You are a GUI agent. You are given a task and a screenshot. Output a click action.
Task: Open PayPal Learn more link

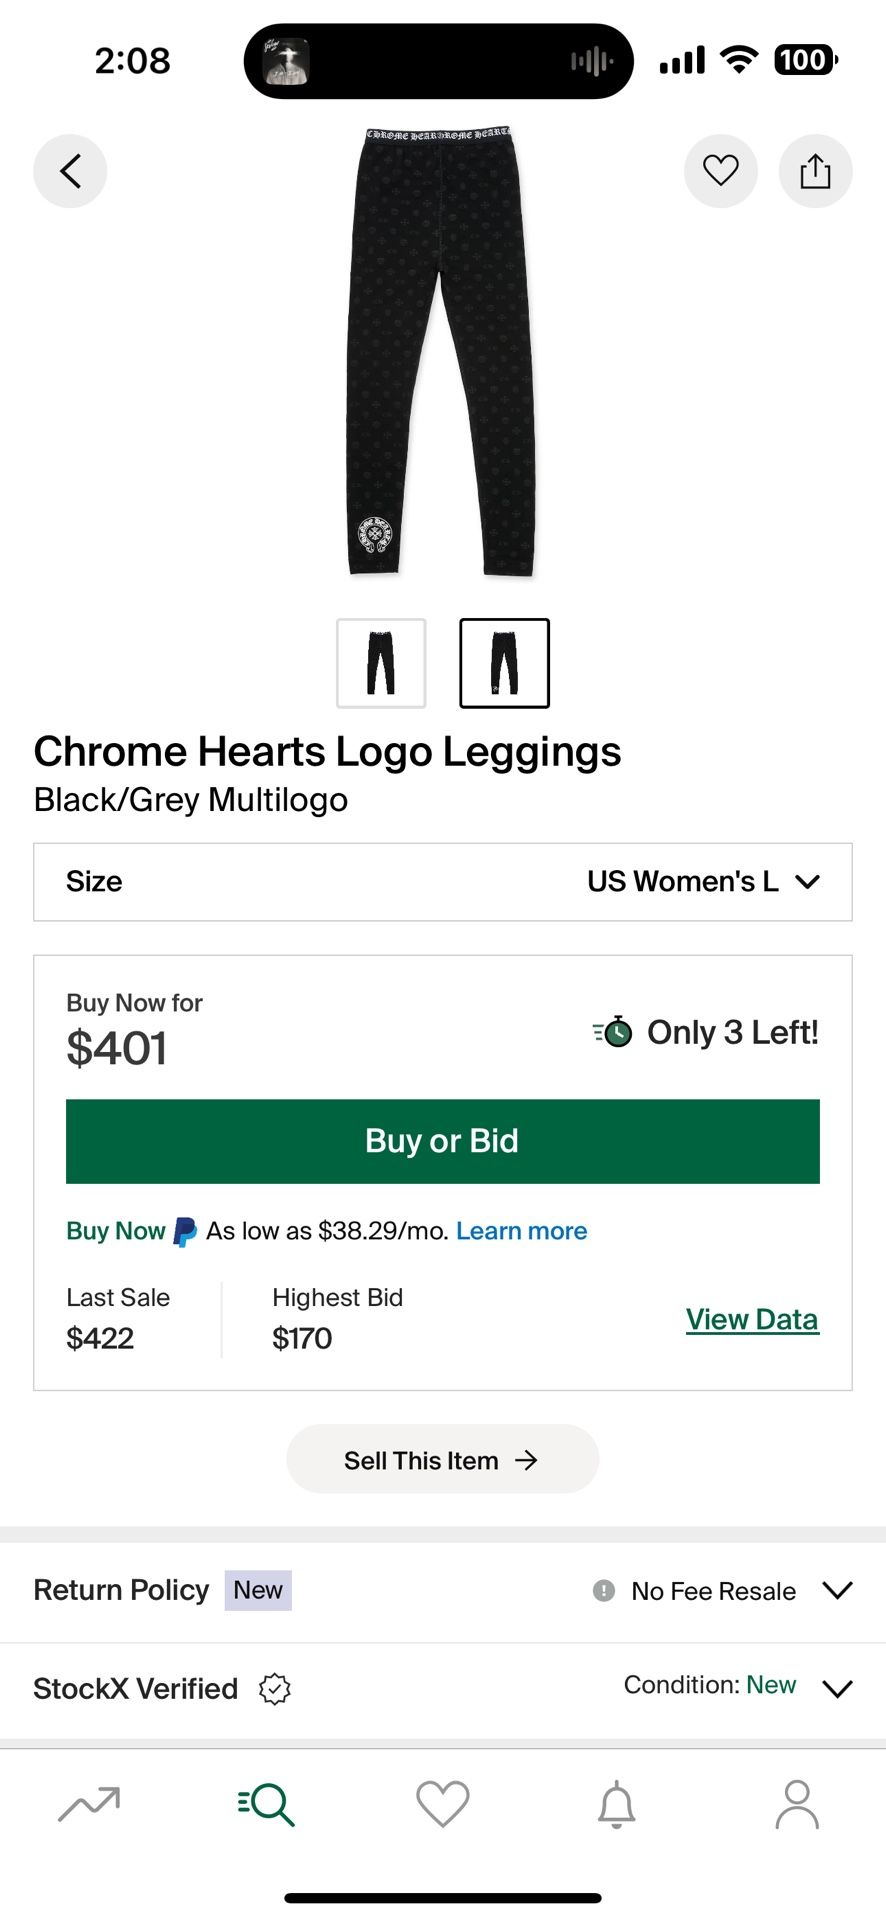[x=521, y=1231]
